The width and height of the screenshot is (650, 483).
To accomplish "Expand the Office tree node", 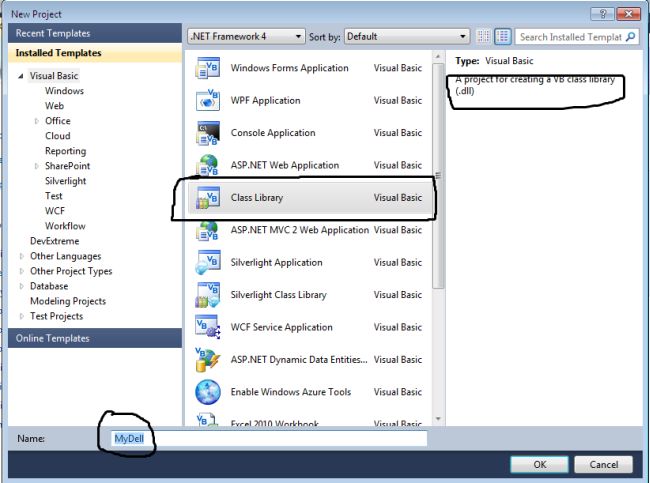I will [36, 121].
